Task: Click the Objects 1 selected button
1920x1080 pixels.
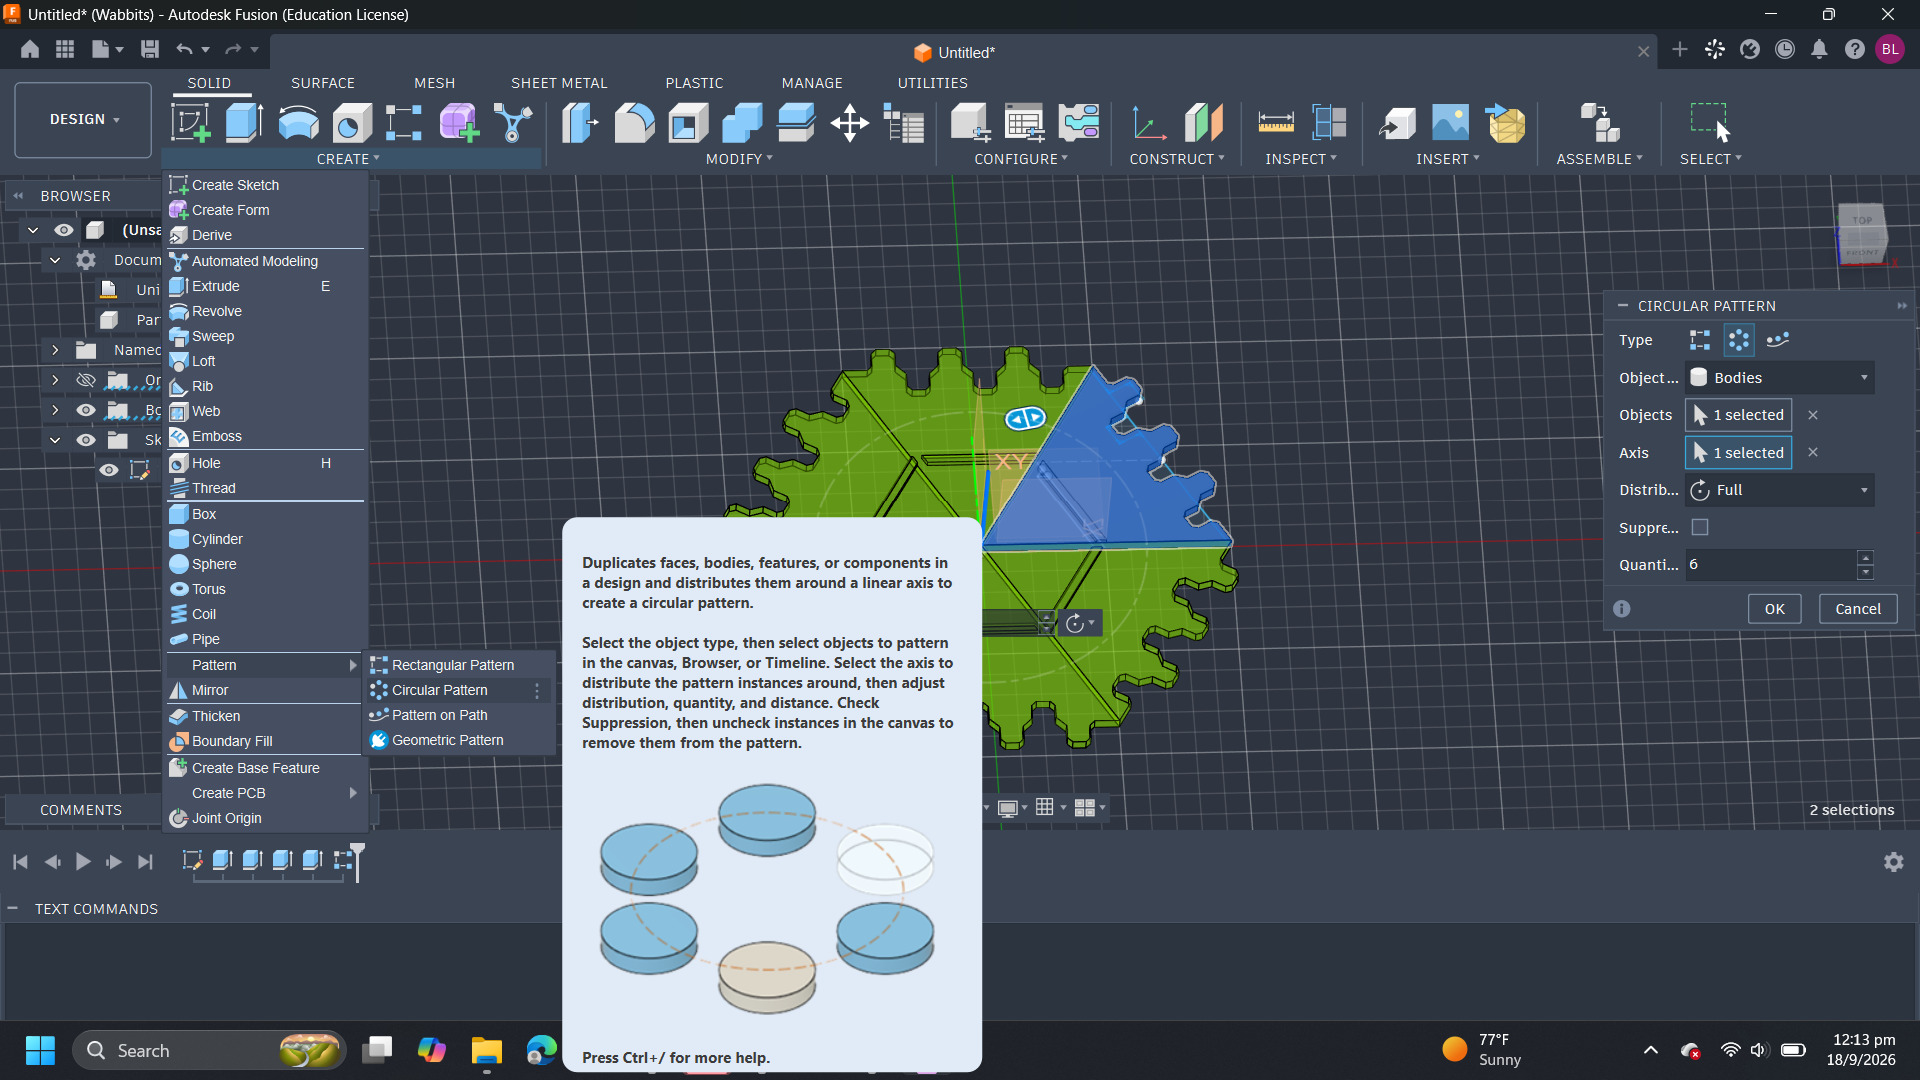Action: 1738,415
